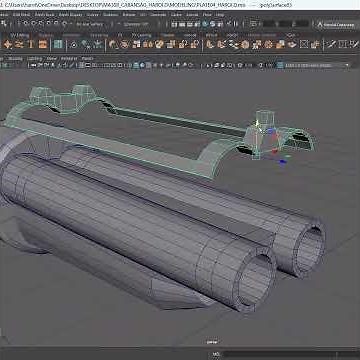Click the circle target shelf icon
Image resolution: width=360 pixels, height=360 pixels.
click(74, 44)
